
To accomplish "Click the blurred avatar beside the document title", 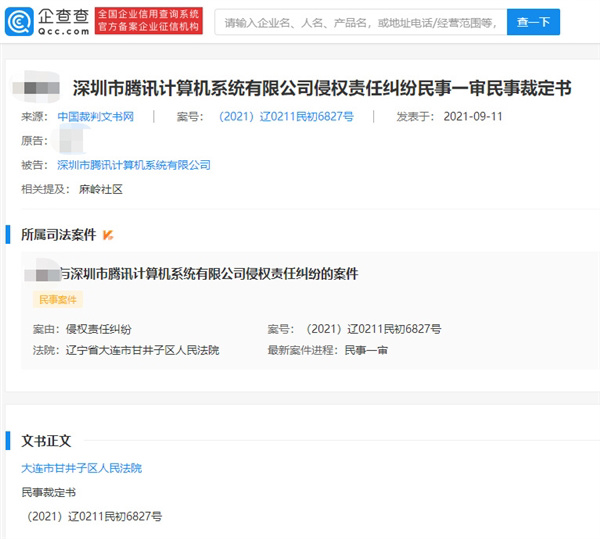I will pos(40,88).
